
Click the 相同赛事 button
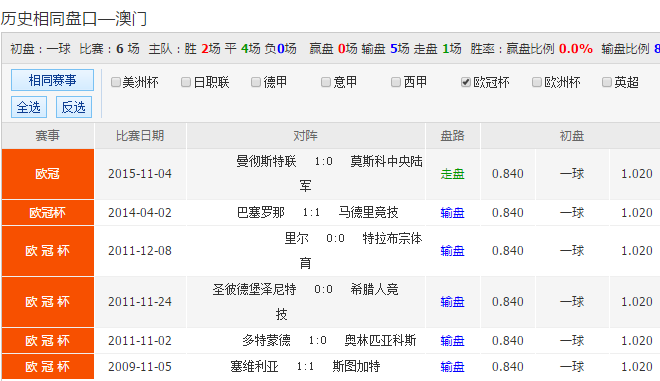[x=52, y=80]
